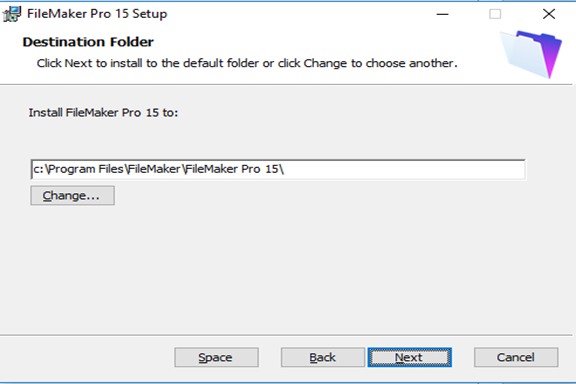The image size is (576, 384).
Task: Abort installation with Cancel button
Action: (516, 357)
